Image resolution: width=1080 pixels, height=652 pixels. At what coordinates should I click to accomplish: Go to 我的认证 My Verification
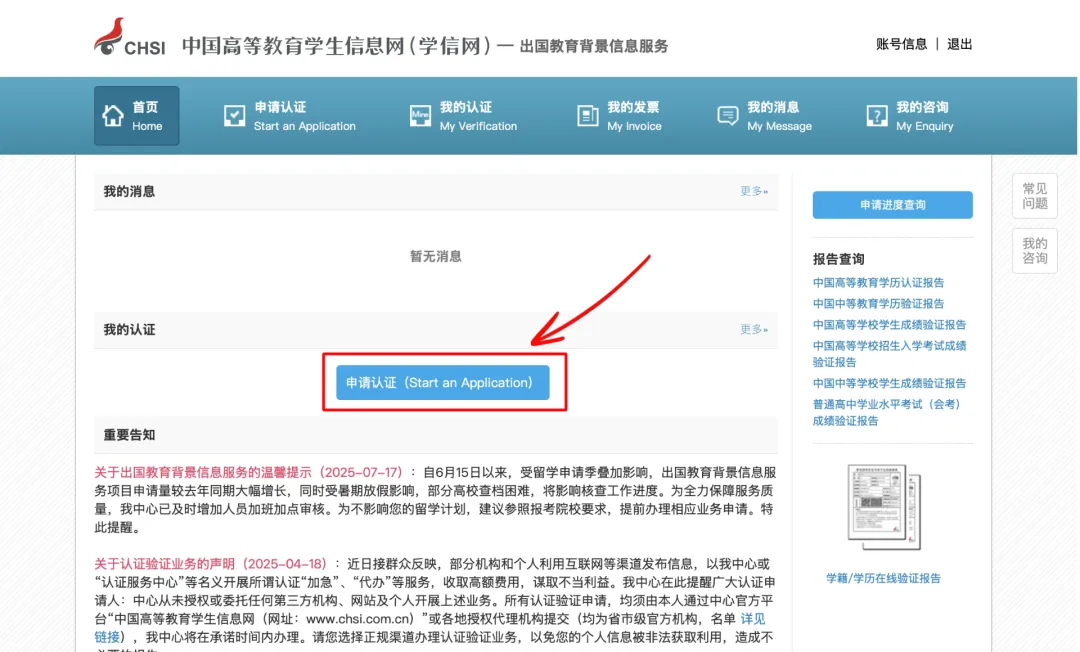pos(464,116)
